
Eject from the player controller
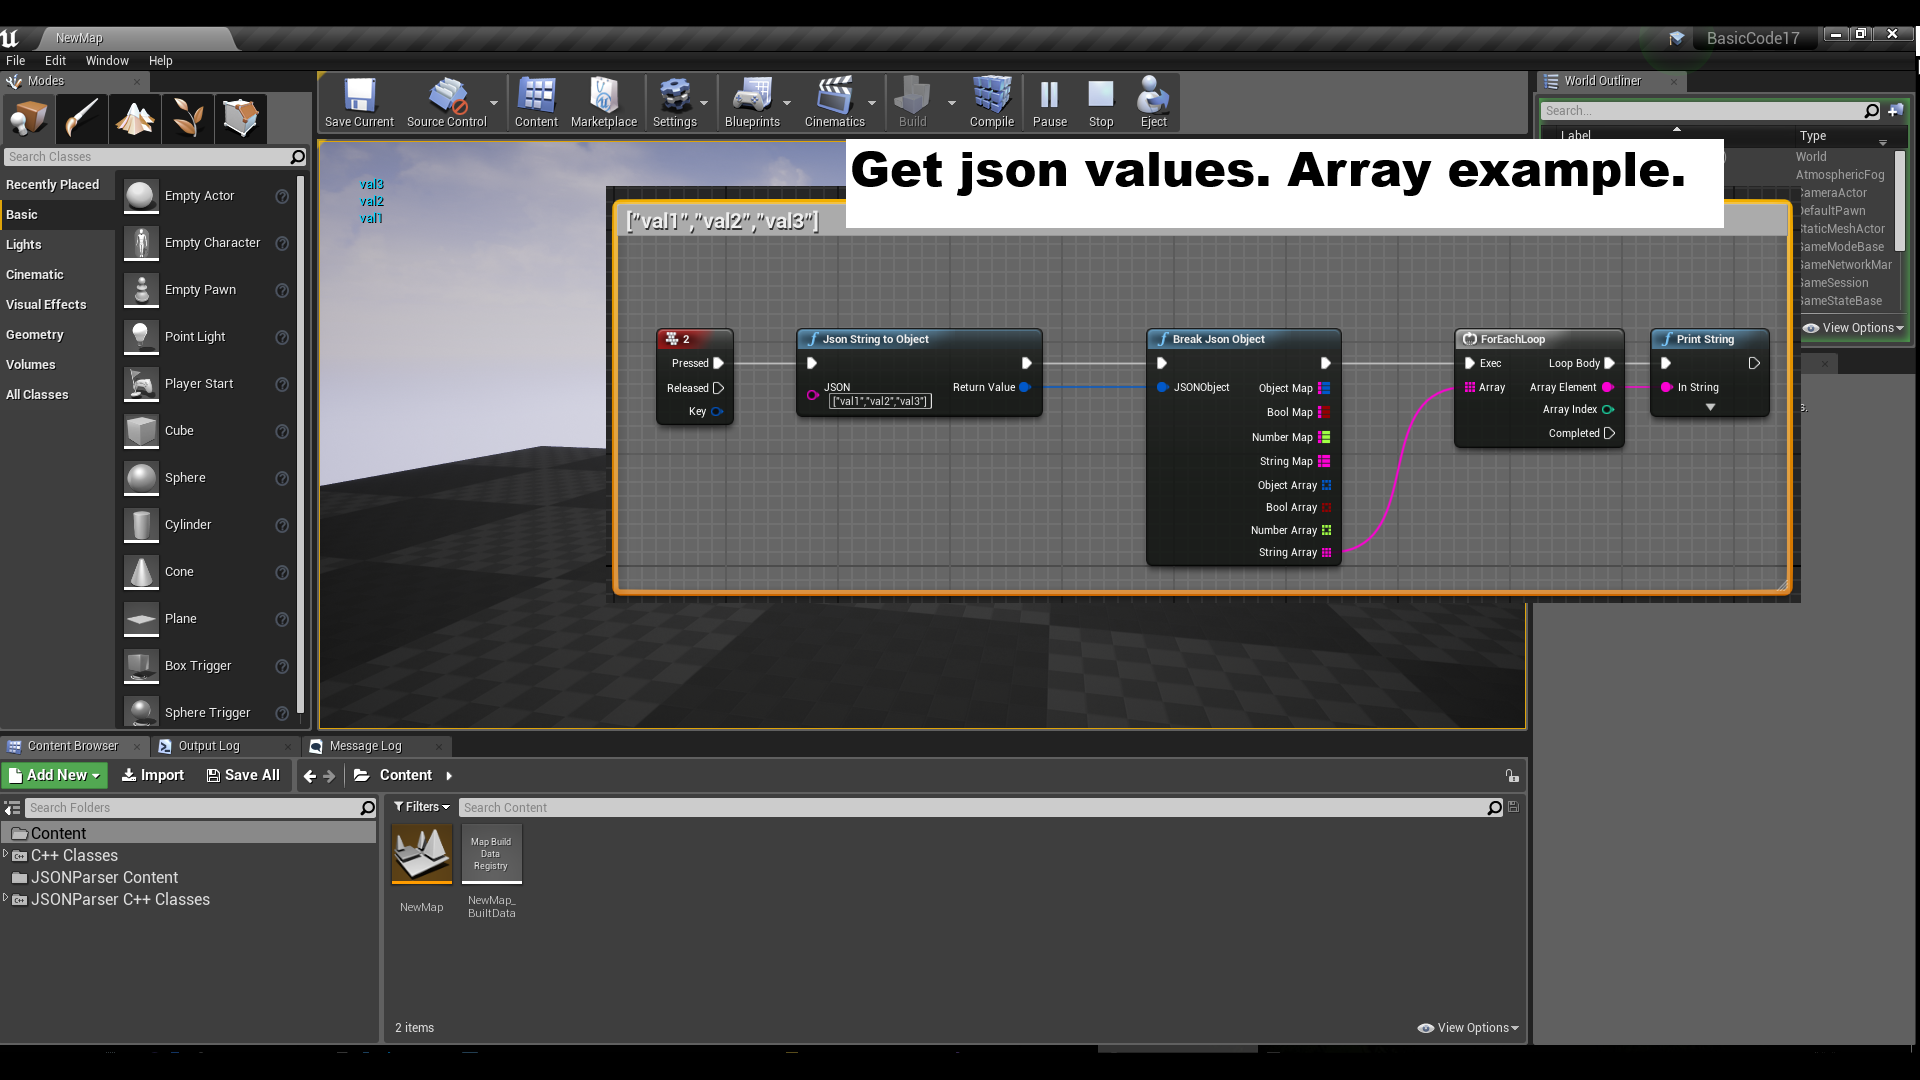(x=1153, y=102)
